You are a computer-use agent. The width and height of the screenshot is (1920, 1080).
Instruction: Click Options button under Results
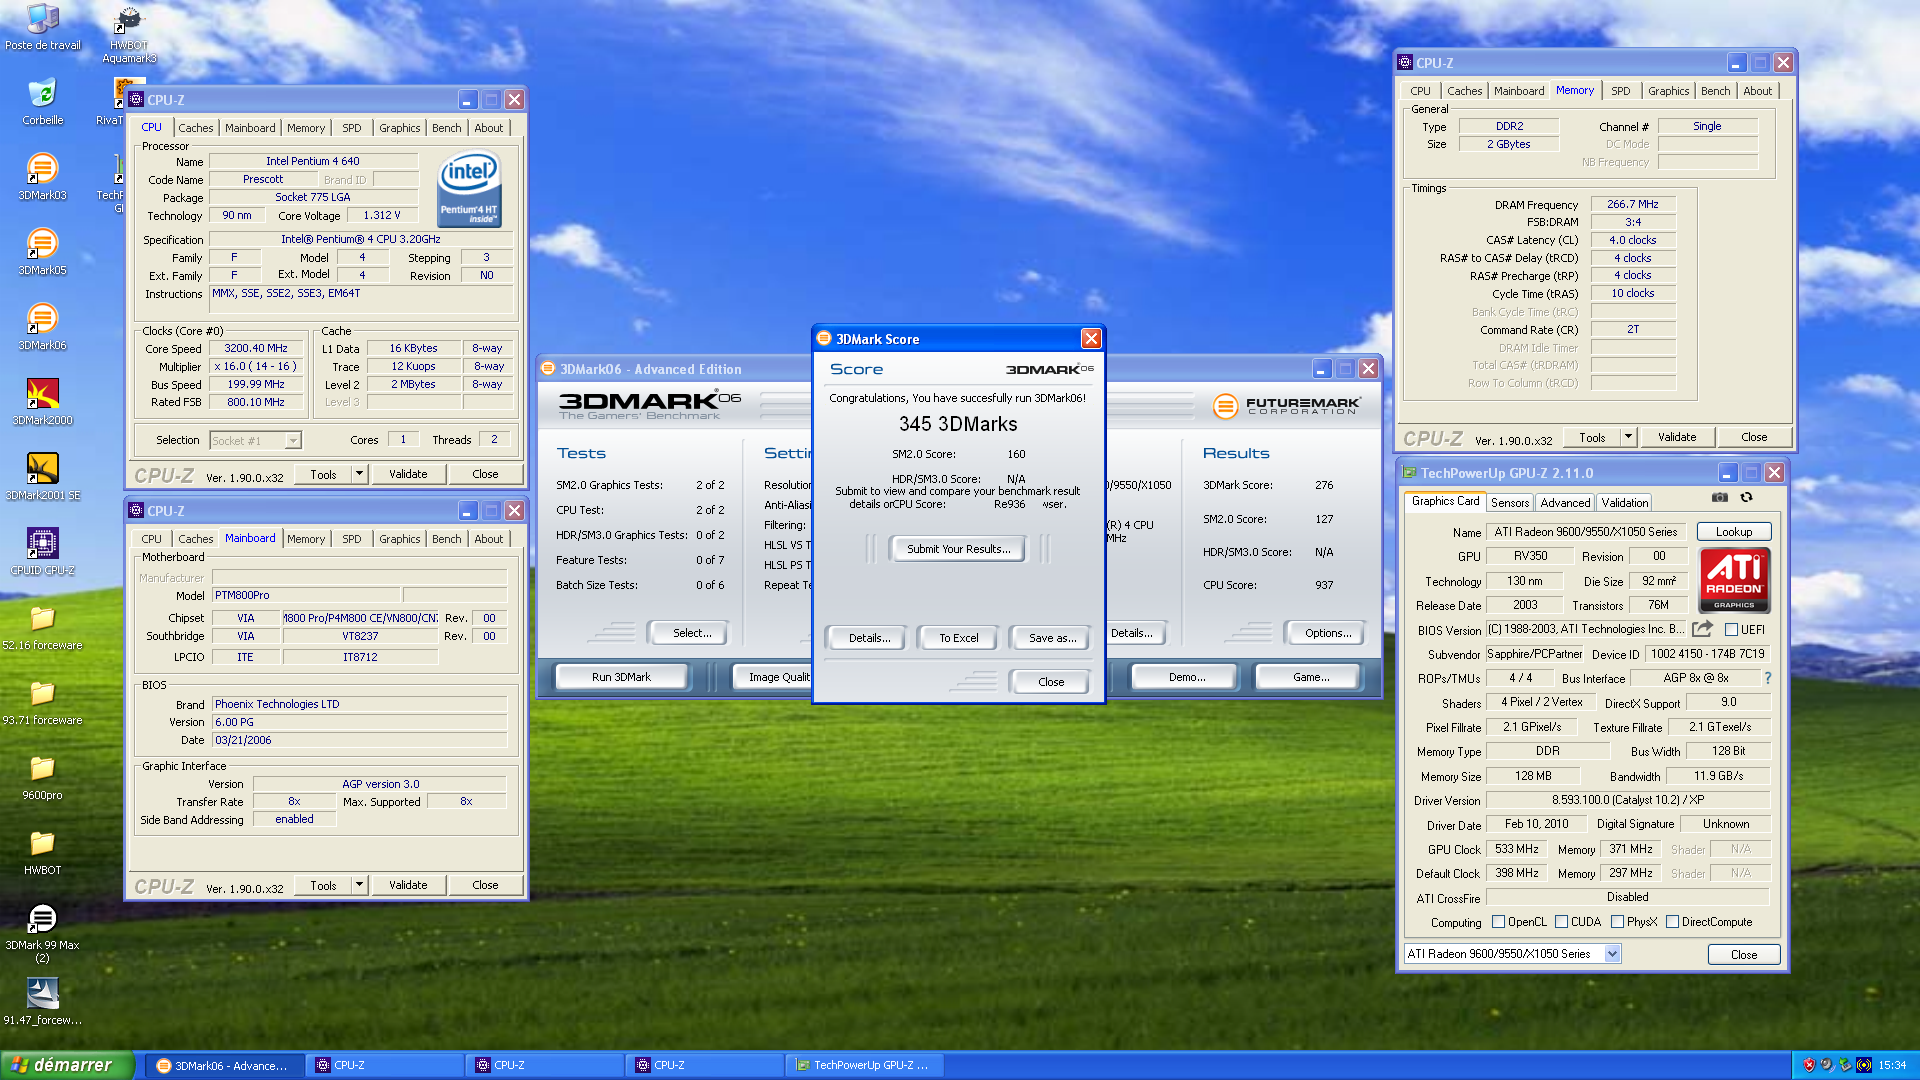click(1327, 633)
